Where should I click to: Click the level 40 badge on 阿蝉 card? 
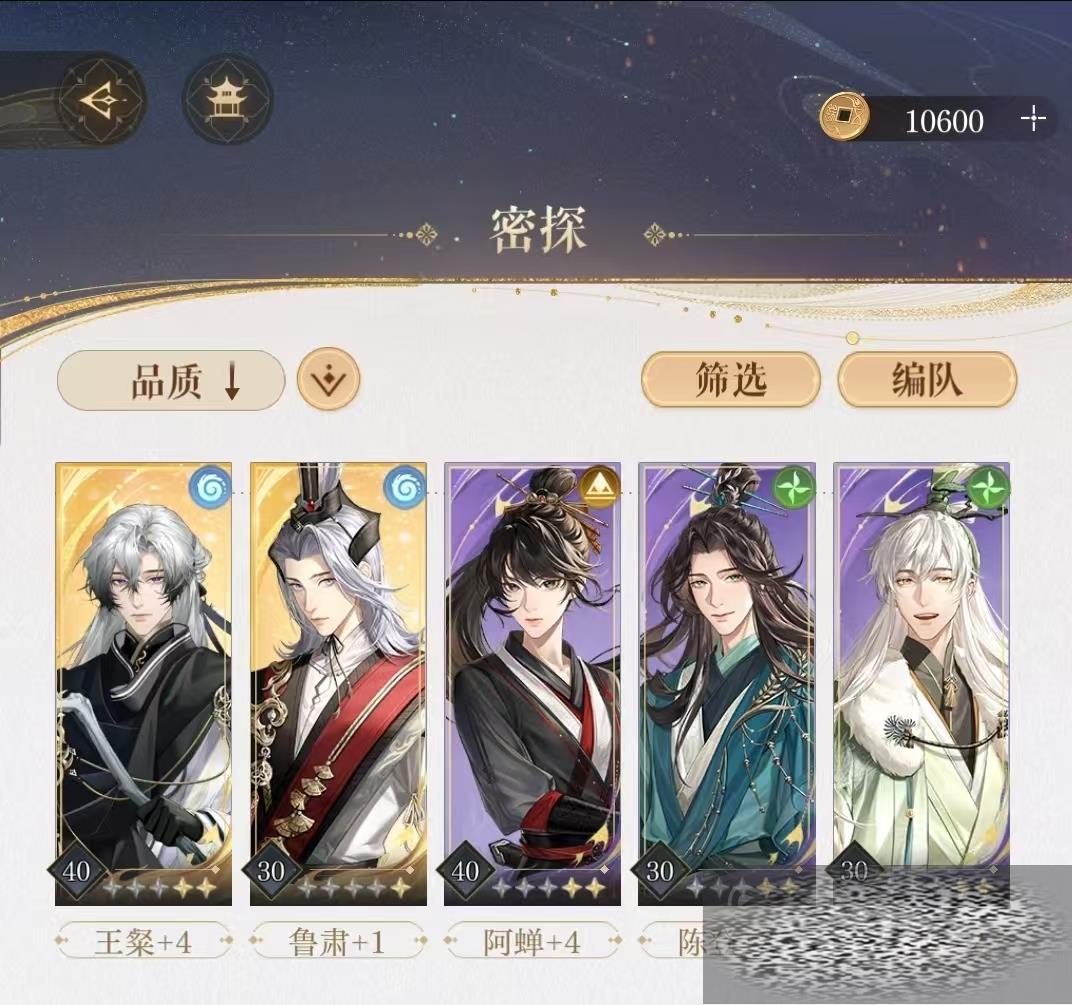(465, 871)
